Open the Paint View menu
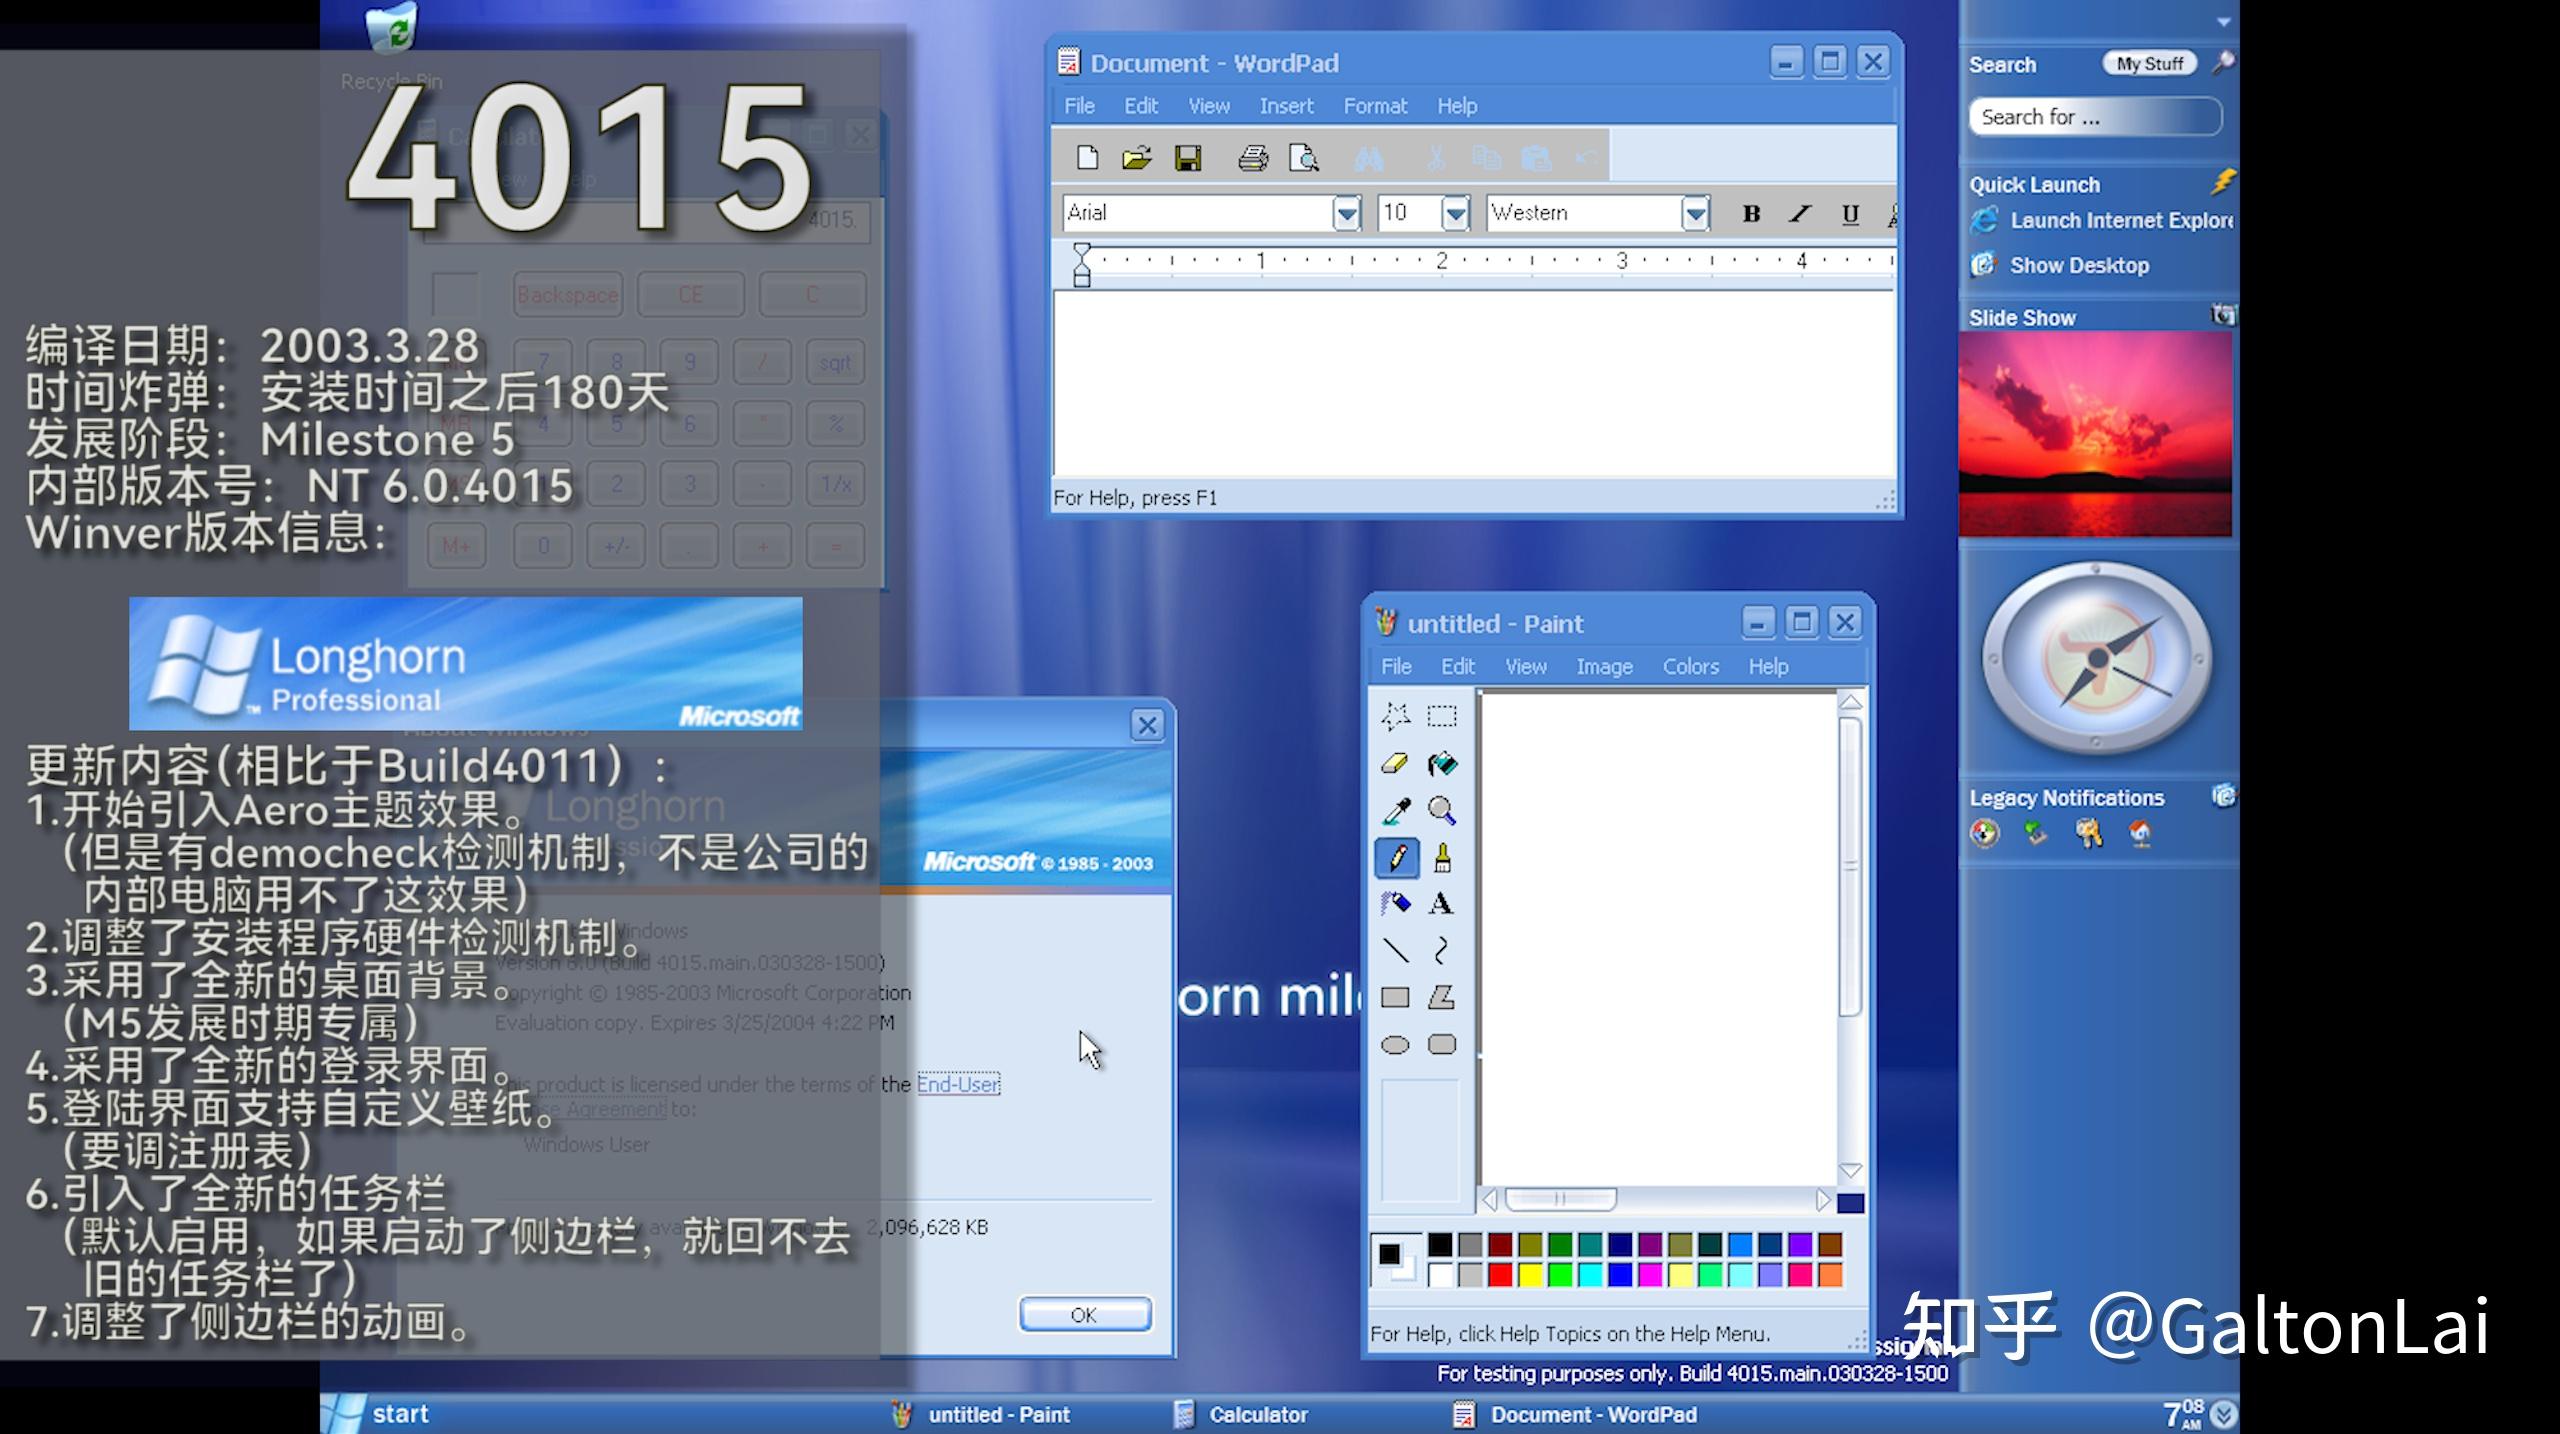 pyautogui.click(x=1526, y=667)
